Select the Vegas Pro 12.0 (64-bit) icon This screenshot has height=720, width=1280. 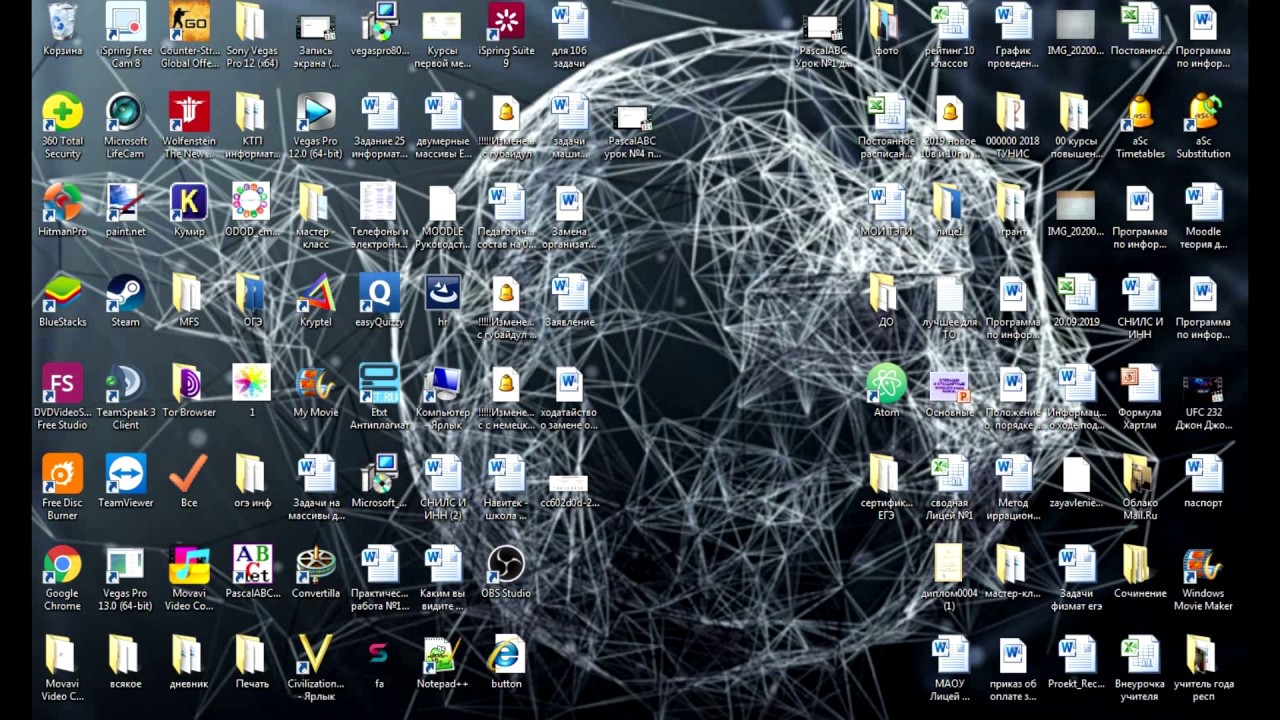coord(315,127)
